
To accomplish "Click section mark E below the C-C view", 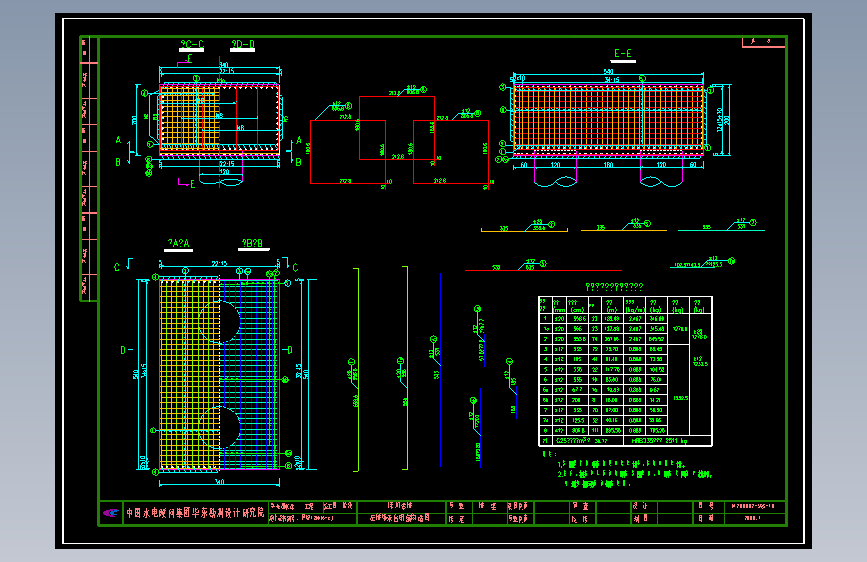I will click(x=192, y=184).
